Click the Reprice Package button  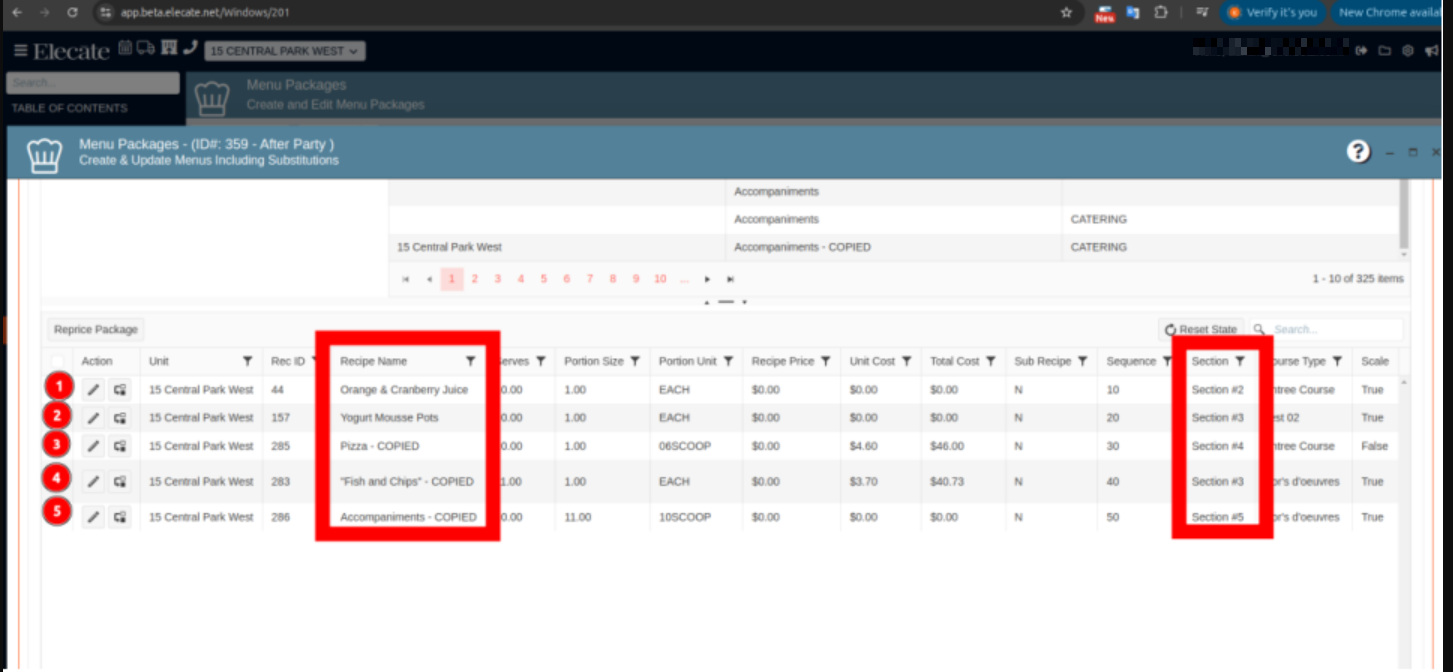[96, 329]
